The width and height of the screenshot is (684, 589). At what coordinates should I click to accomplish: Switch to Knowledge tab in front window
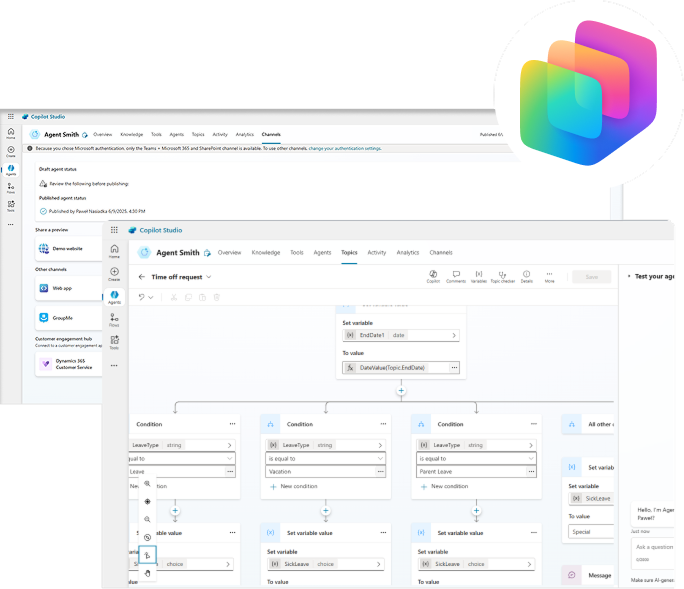(x=266, y=253)
